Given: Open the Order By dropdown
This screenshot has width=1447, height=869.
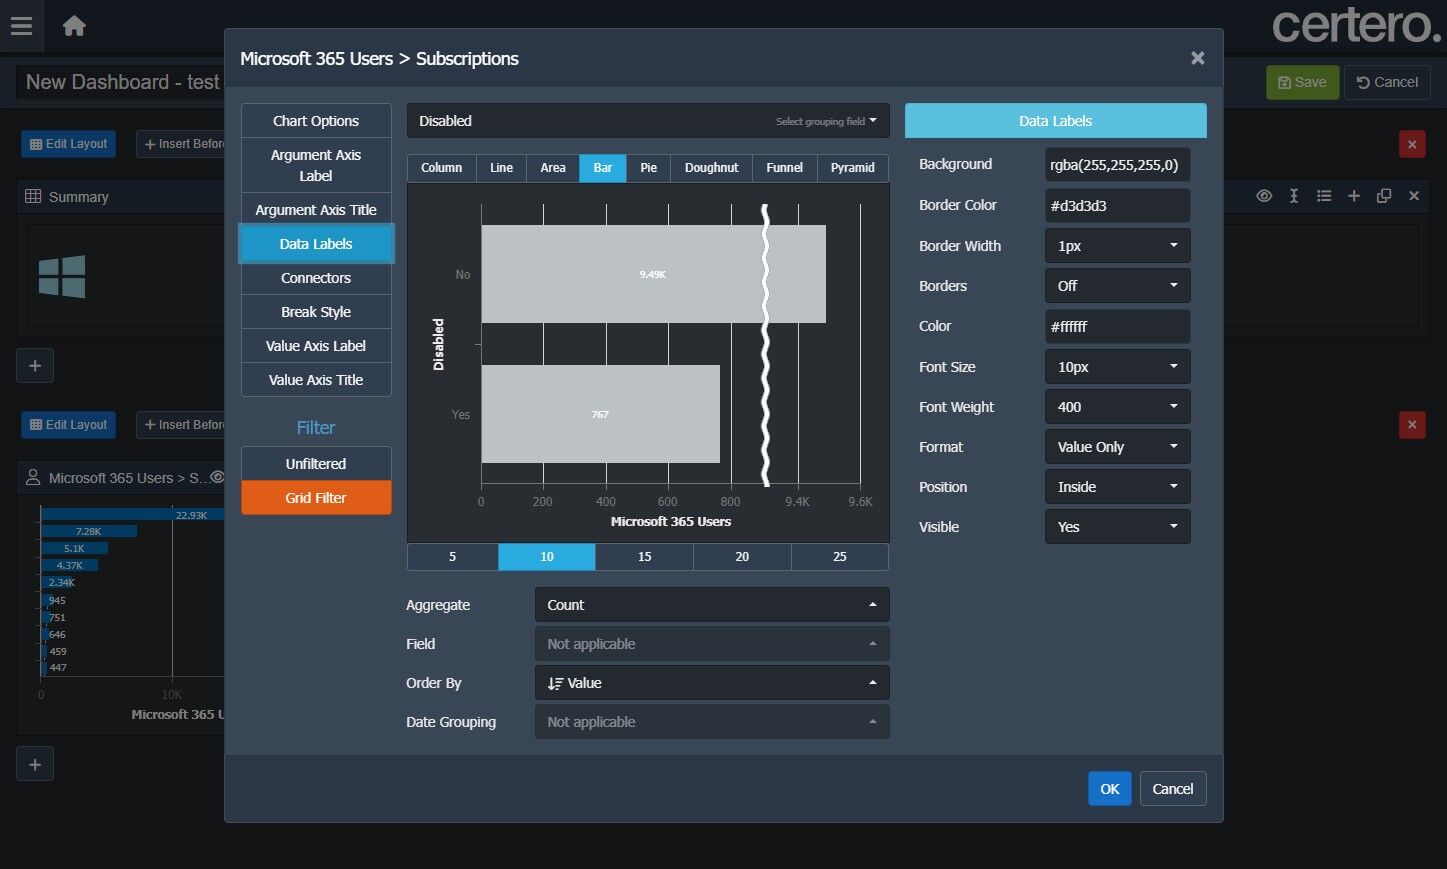Looking at the screenshot, I should 712,683.
